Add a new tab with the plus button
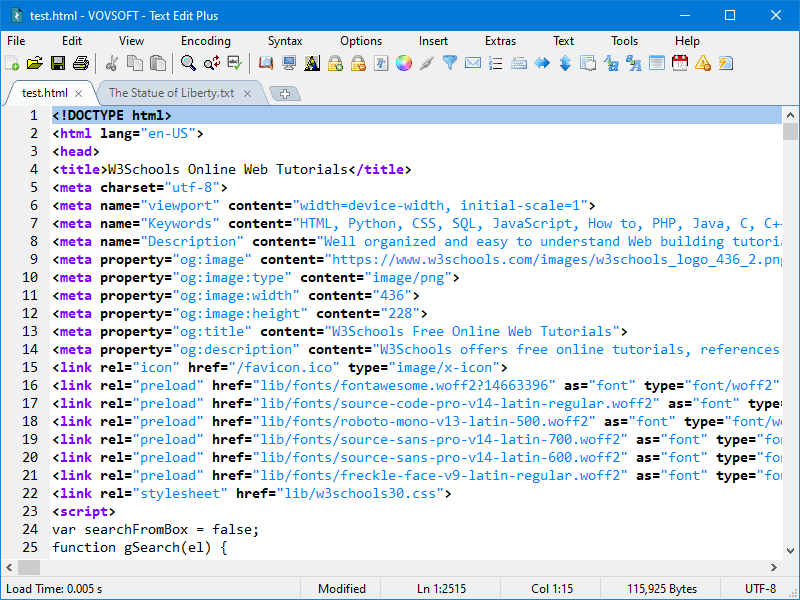Screen dimensions: 800x600 285,93
